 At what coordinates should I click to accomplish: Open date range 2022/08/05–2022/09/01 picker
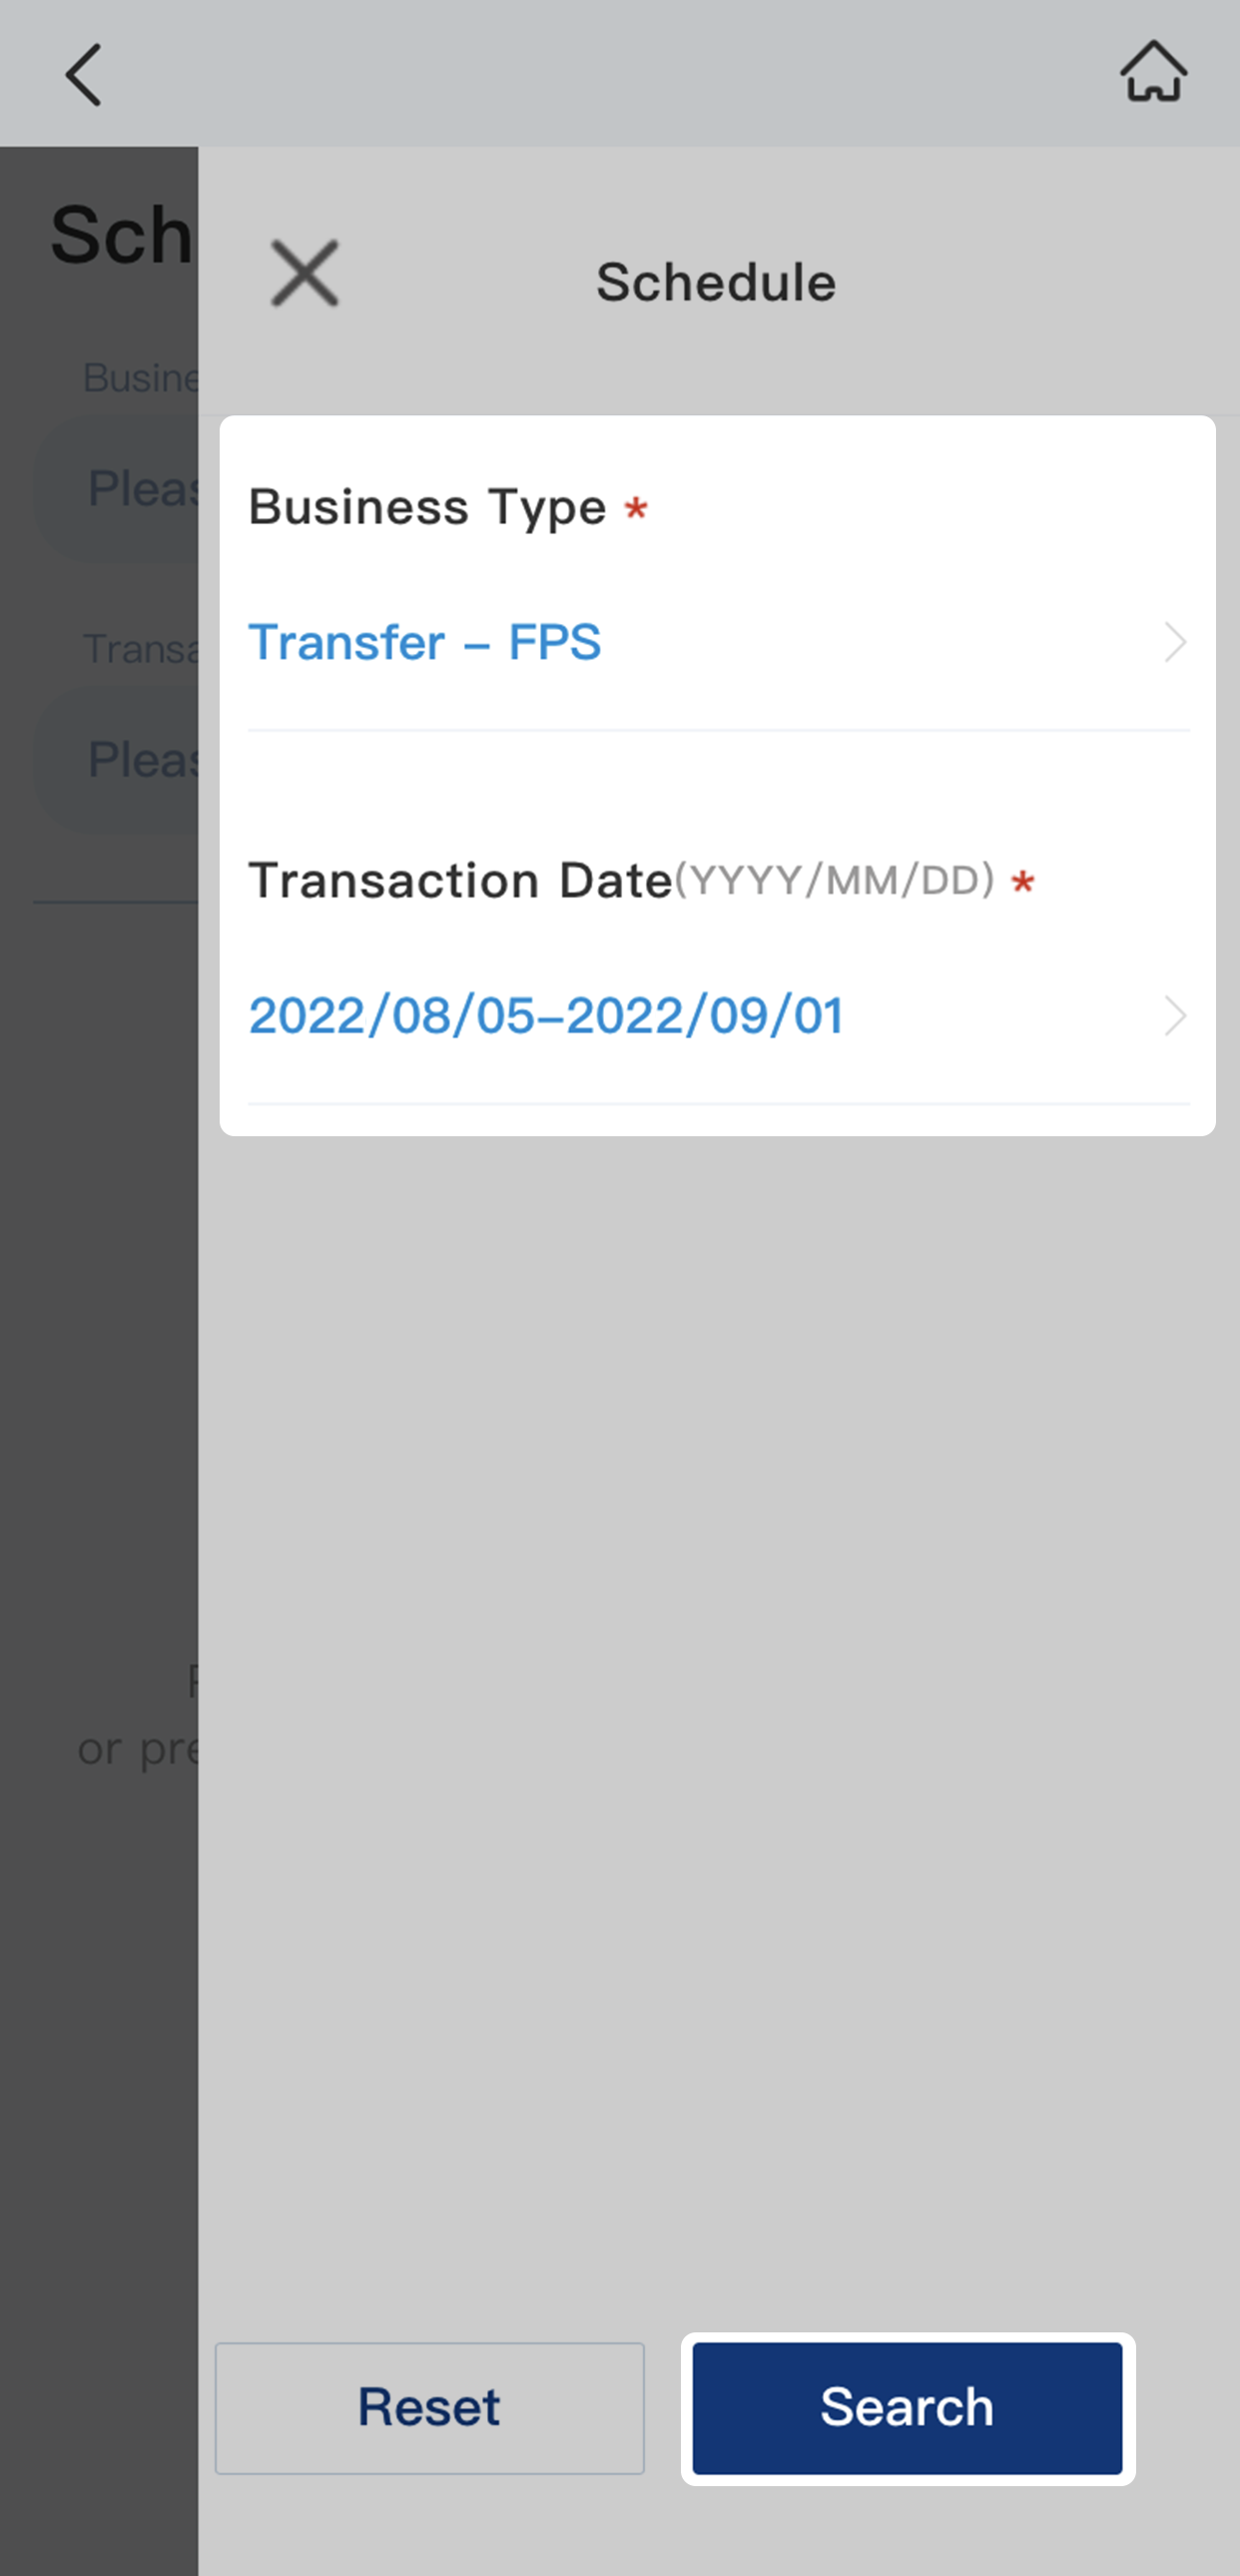546,1016
